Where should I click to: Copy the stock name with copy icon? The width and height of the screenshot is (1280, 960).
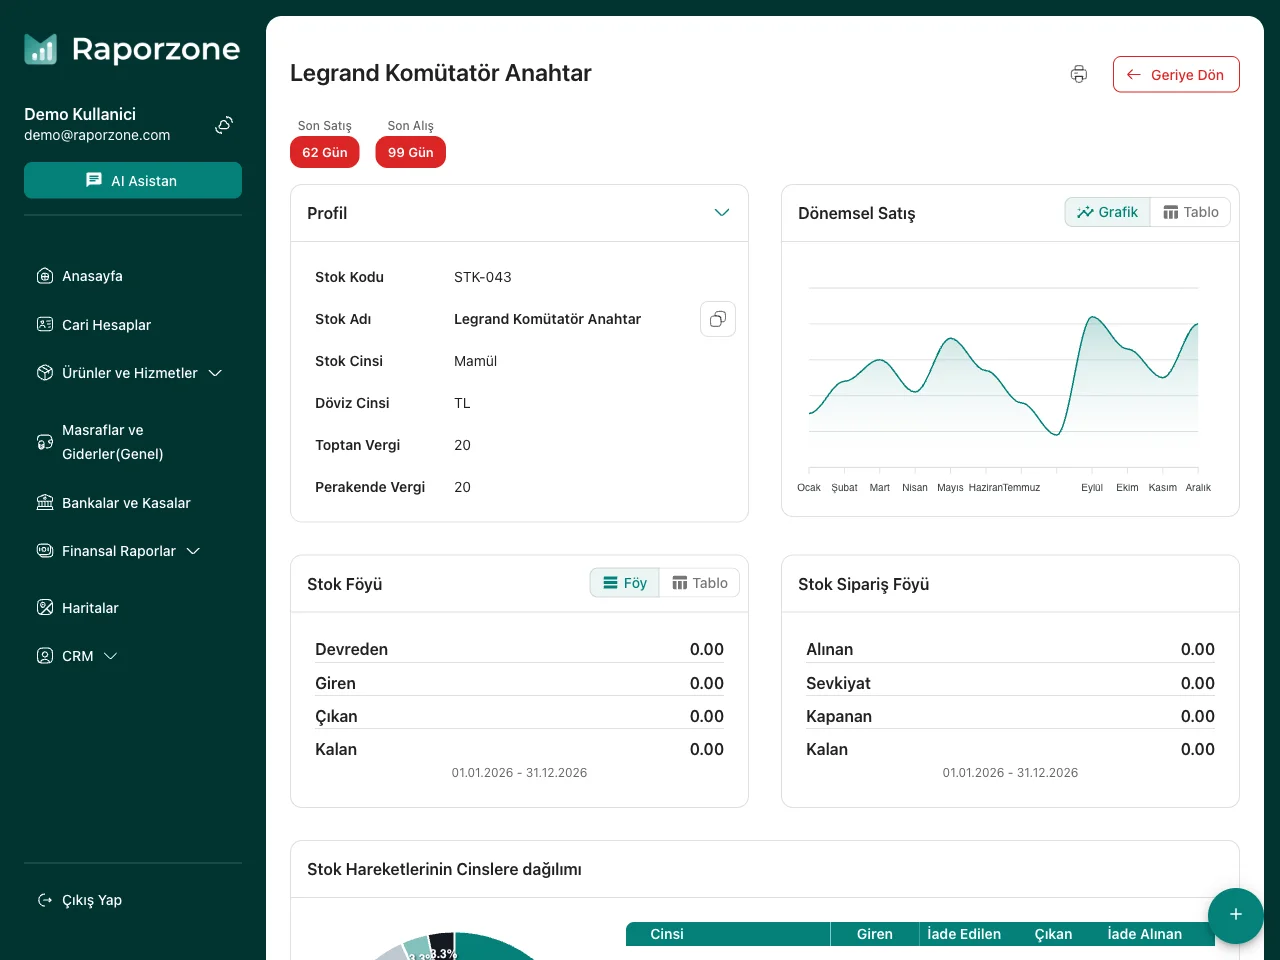tap(717, 319)
